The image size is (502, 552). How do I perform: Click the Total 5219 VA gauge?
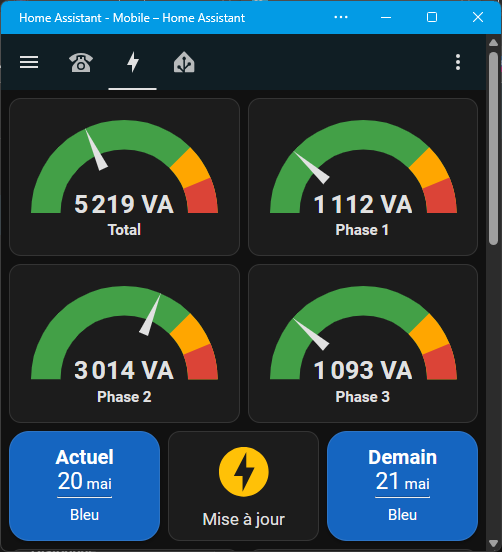[124, 177]
